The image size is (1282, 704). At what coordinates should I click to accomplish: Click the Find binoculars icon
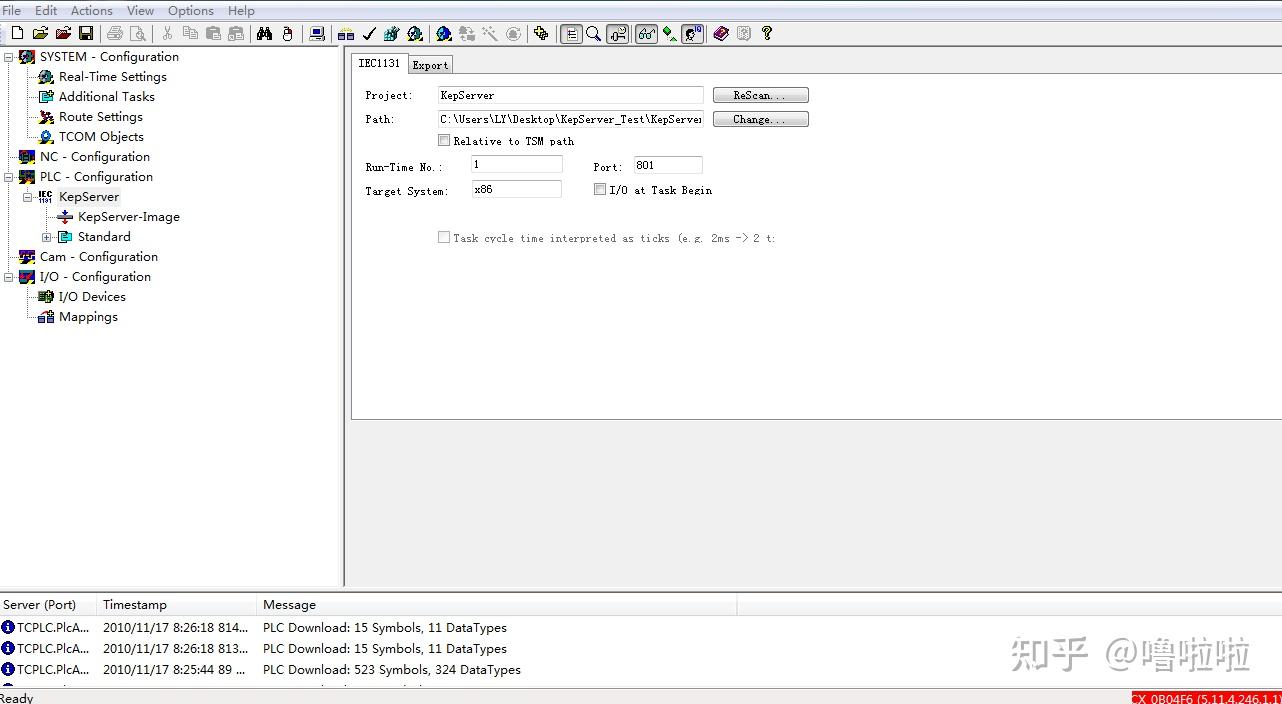tap(264, 33)
